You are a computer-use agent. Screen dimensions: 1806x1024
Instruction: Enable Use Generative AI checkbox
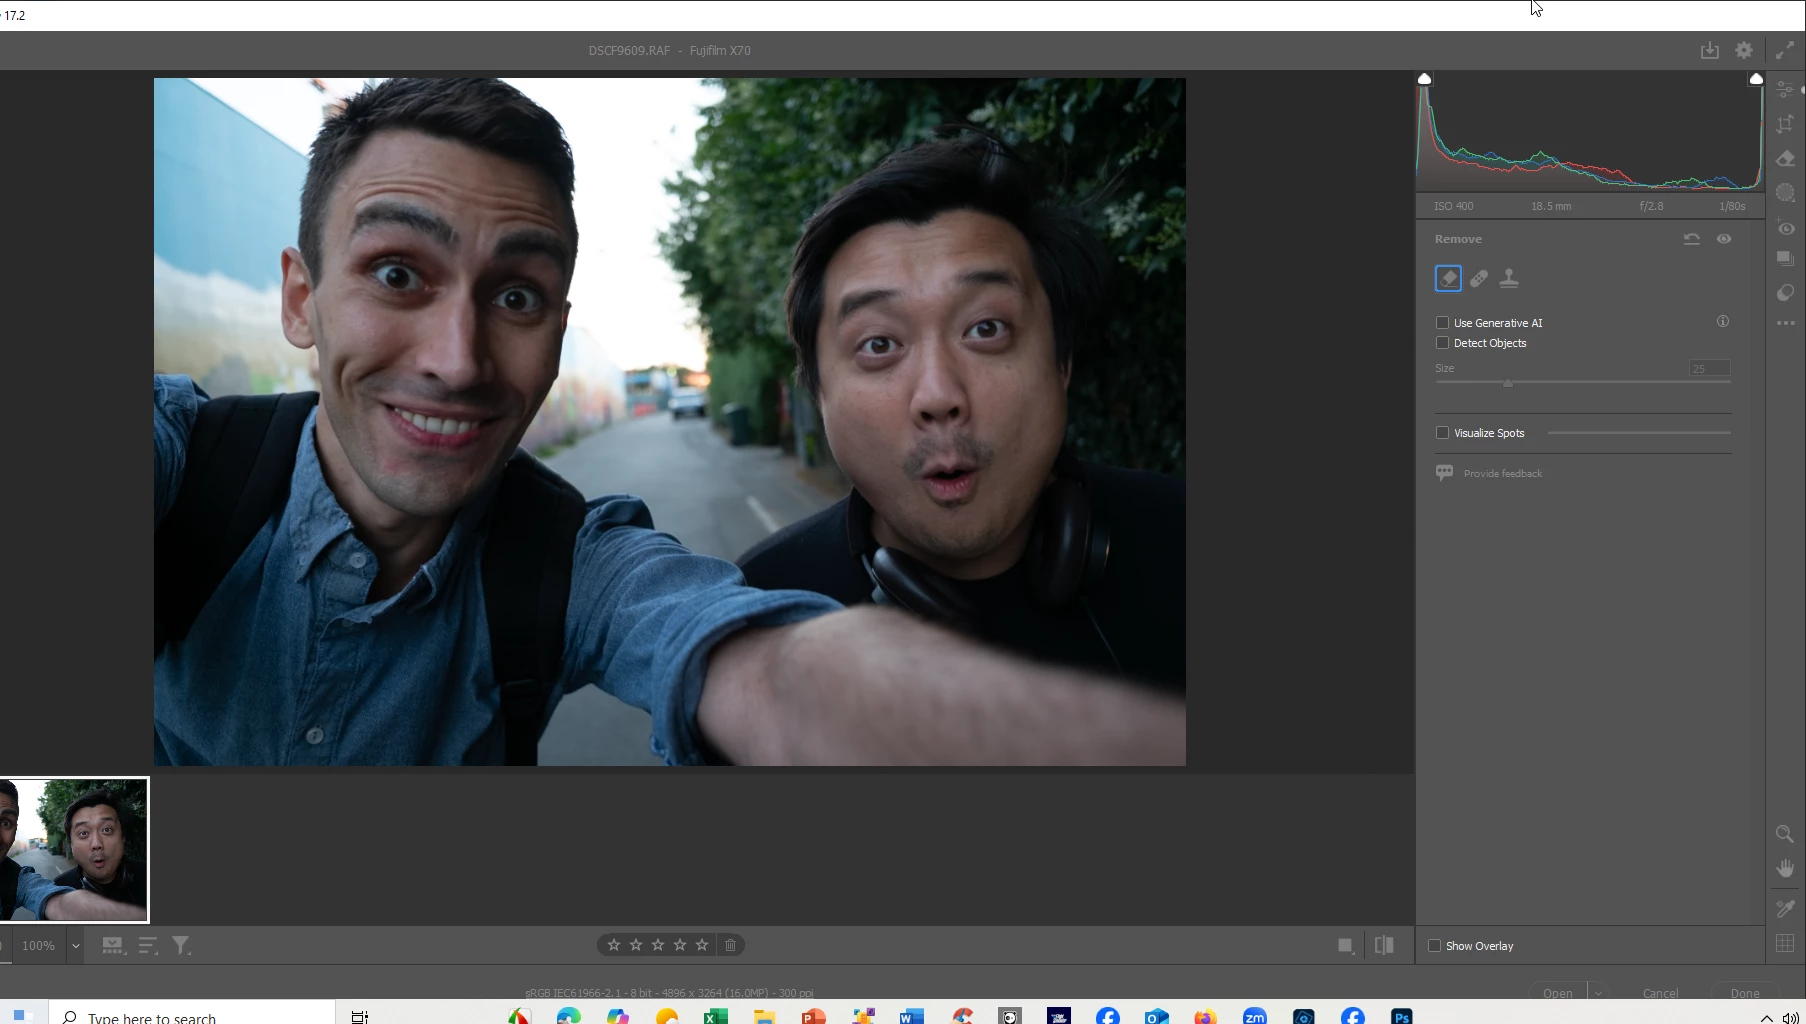(x=1442, y=322)
